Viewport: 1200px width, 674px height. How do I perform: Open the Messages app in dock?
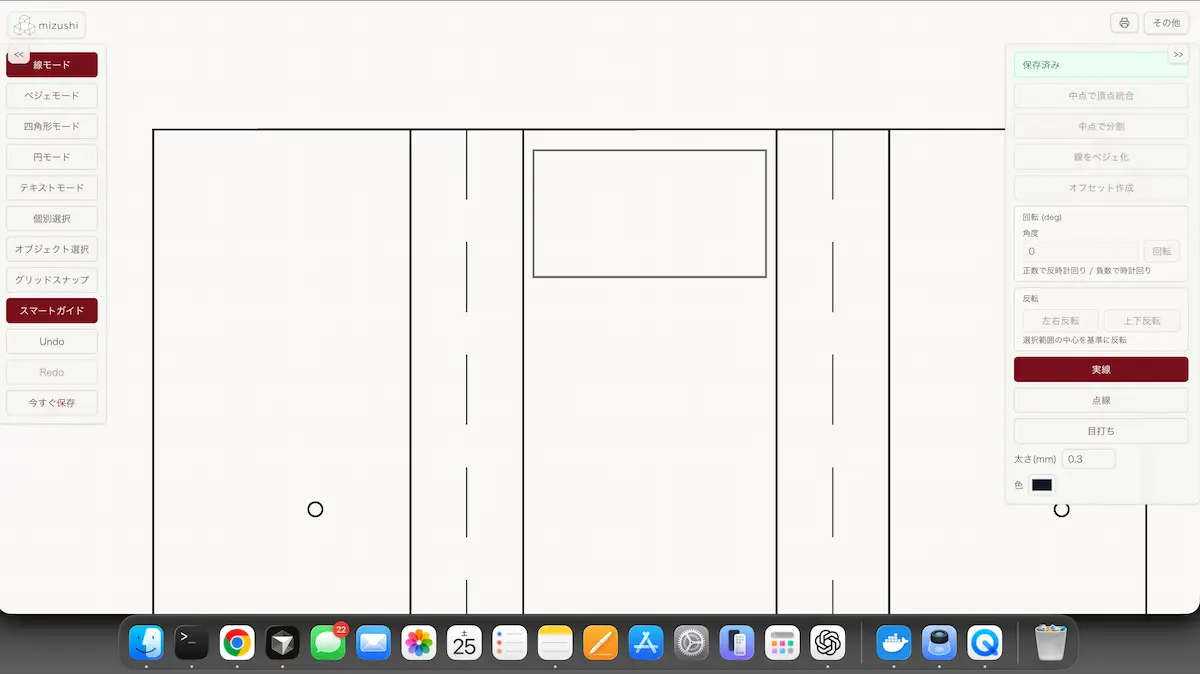(328, 642)
